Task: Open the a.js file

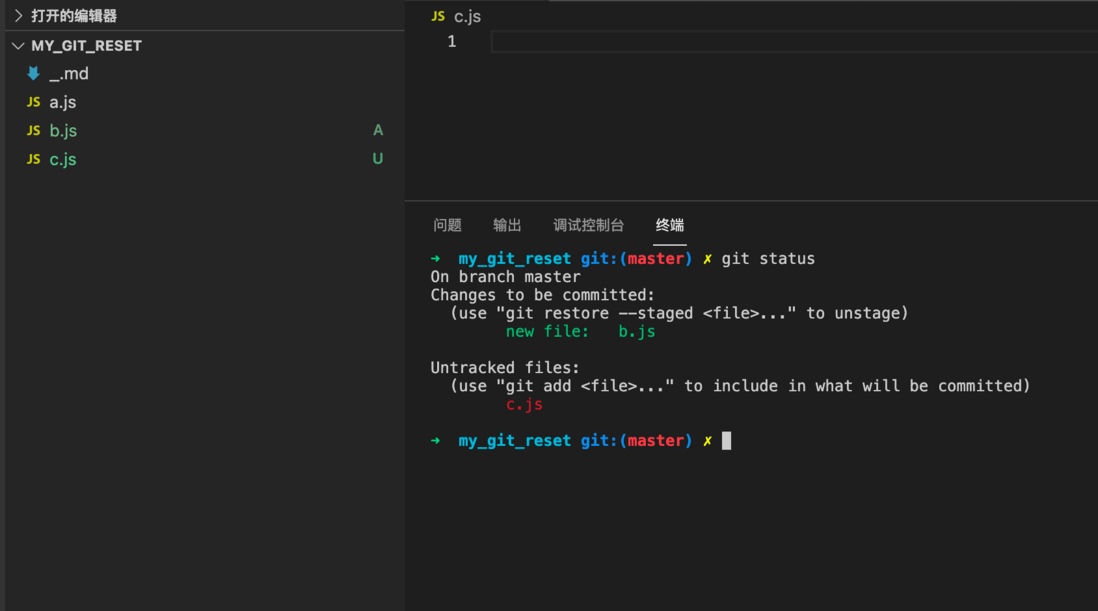Action: pos(62,102)
